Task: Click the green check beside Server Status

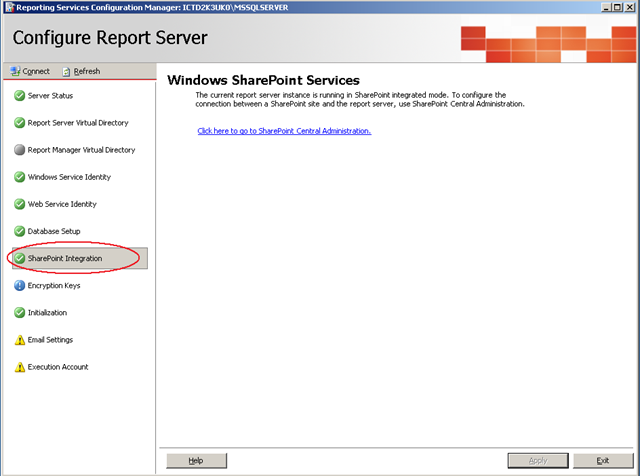Action: 19,96
